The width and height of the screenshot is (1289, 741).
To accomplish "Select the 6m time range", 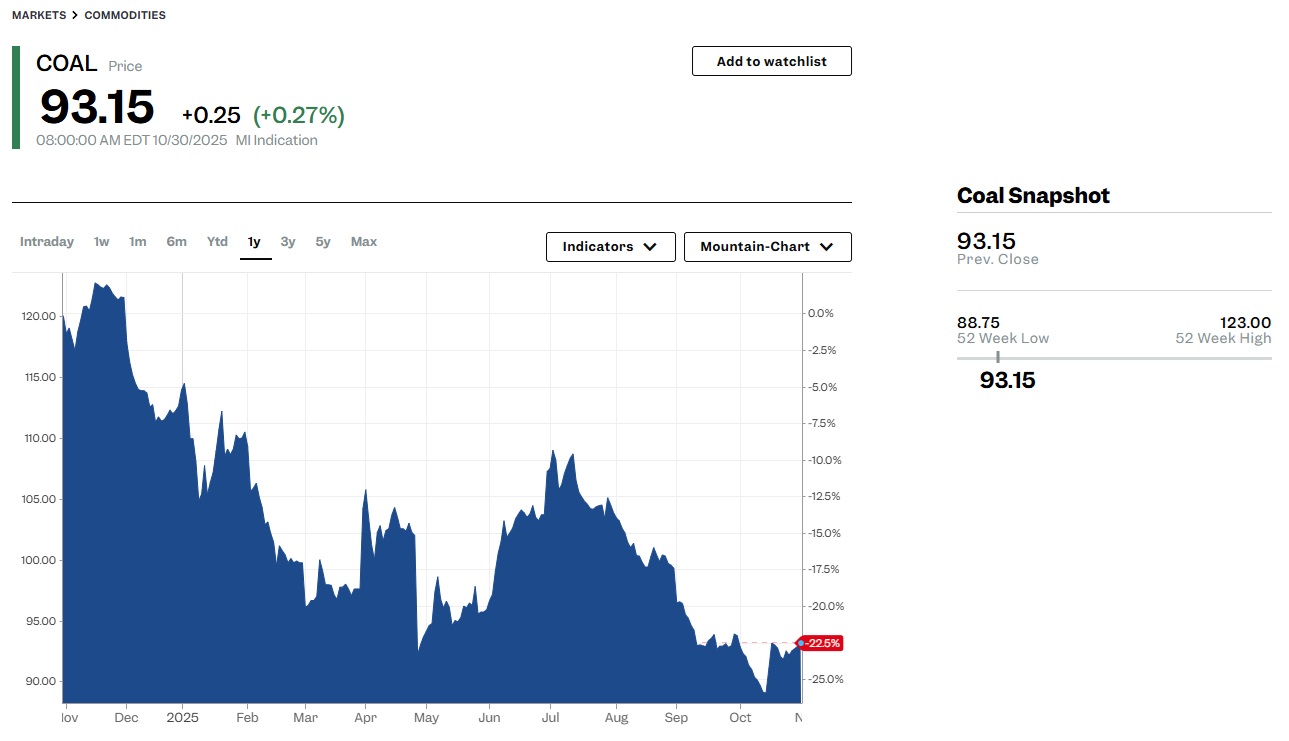I will (176, 241).
